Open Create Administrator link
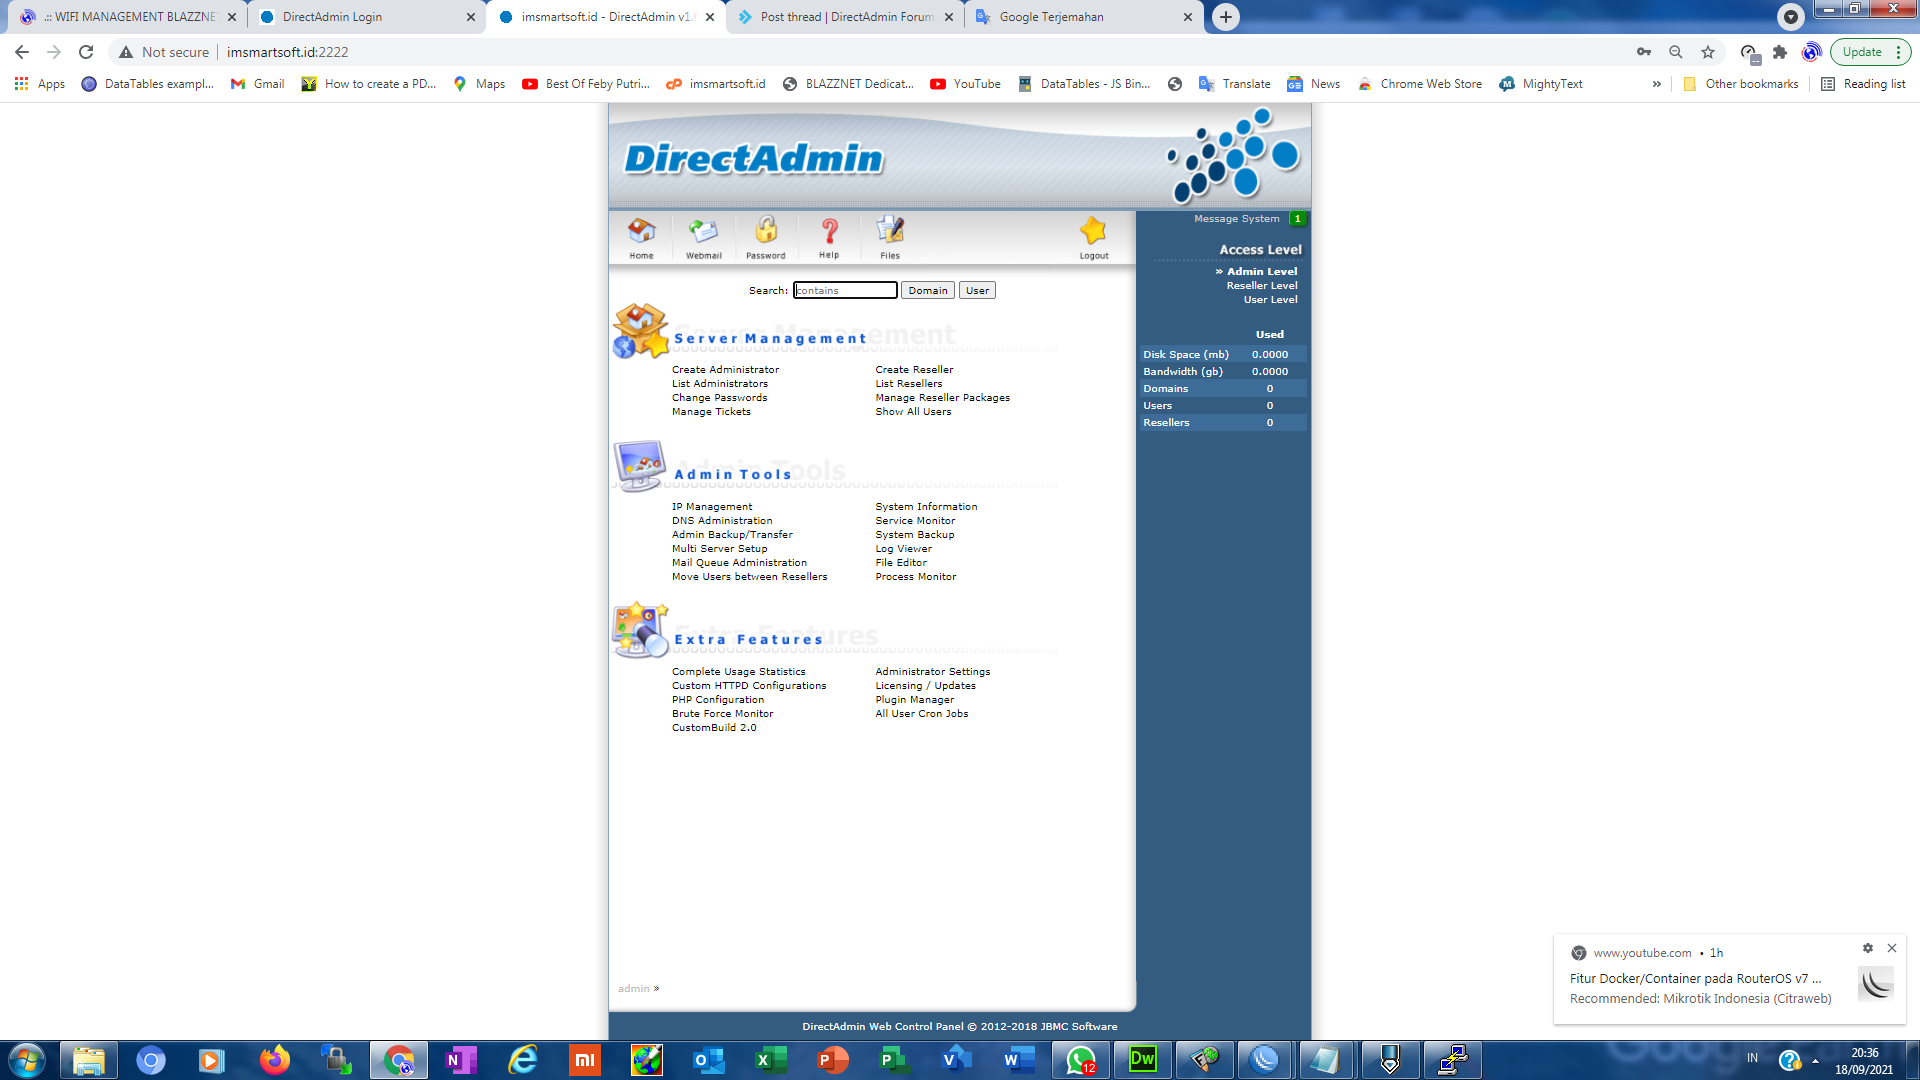Image resolution: width=1920 pixels, height=1080 pixels. (x=725, y=370)
